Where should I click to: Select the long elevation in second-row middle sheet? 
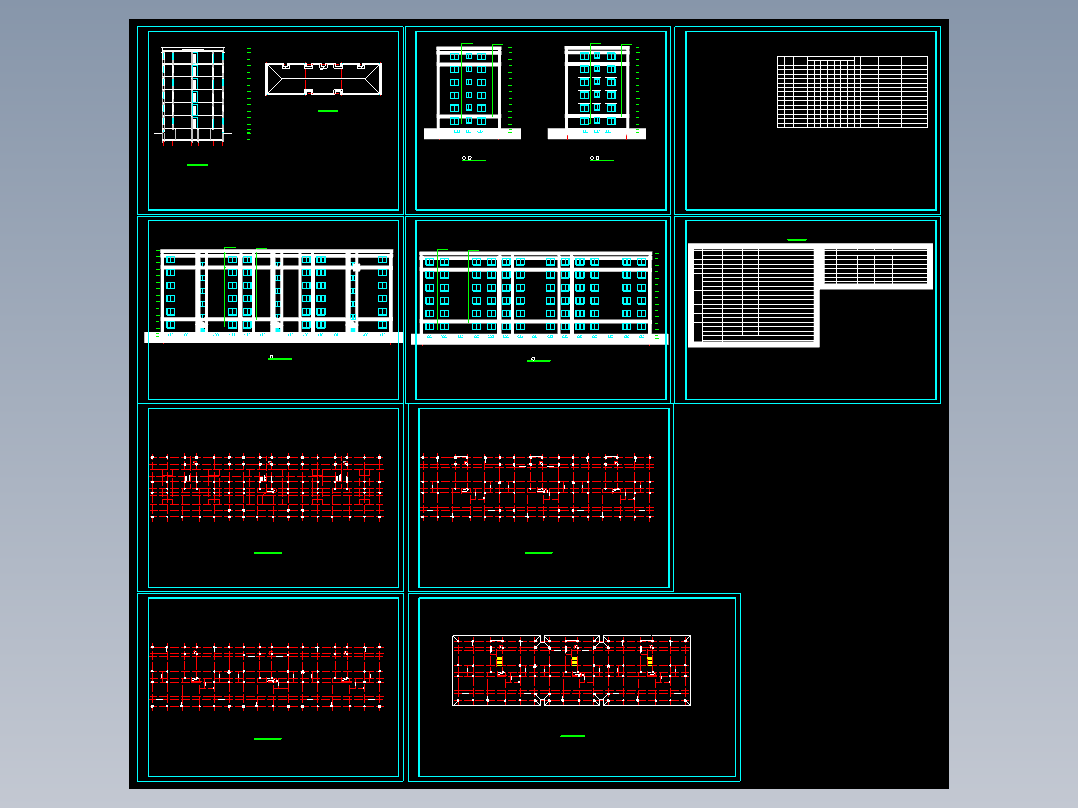coord(539,297)
